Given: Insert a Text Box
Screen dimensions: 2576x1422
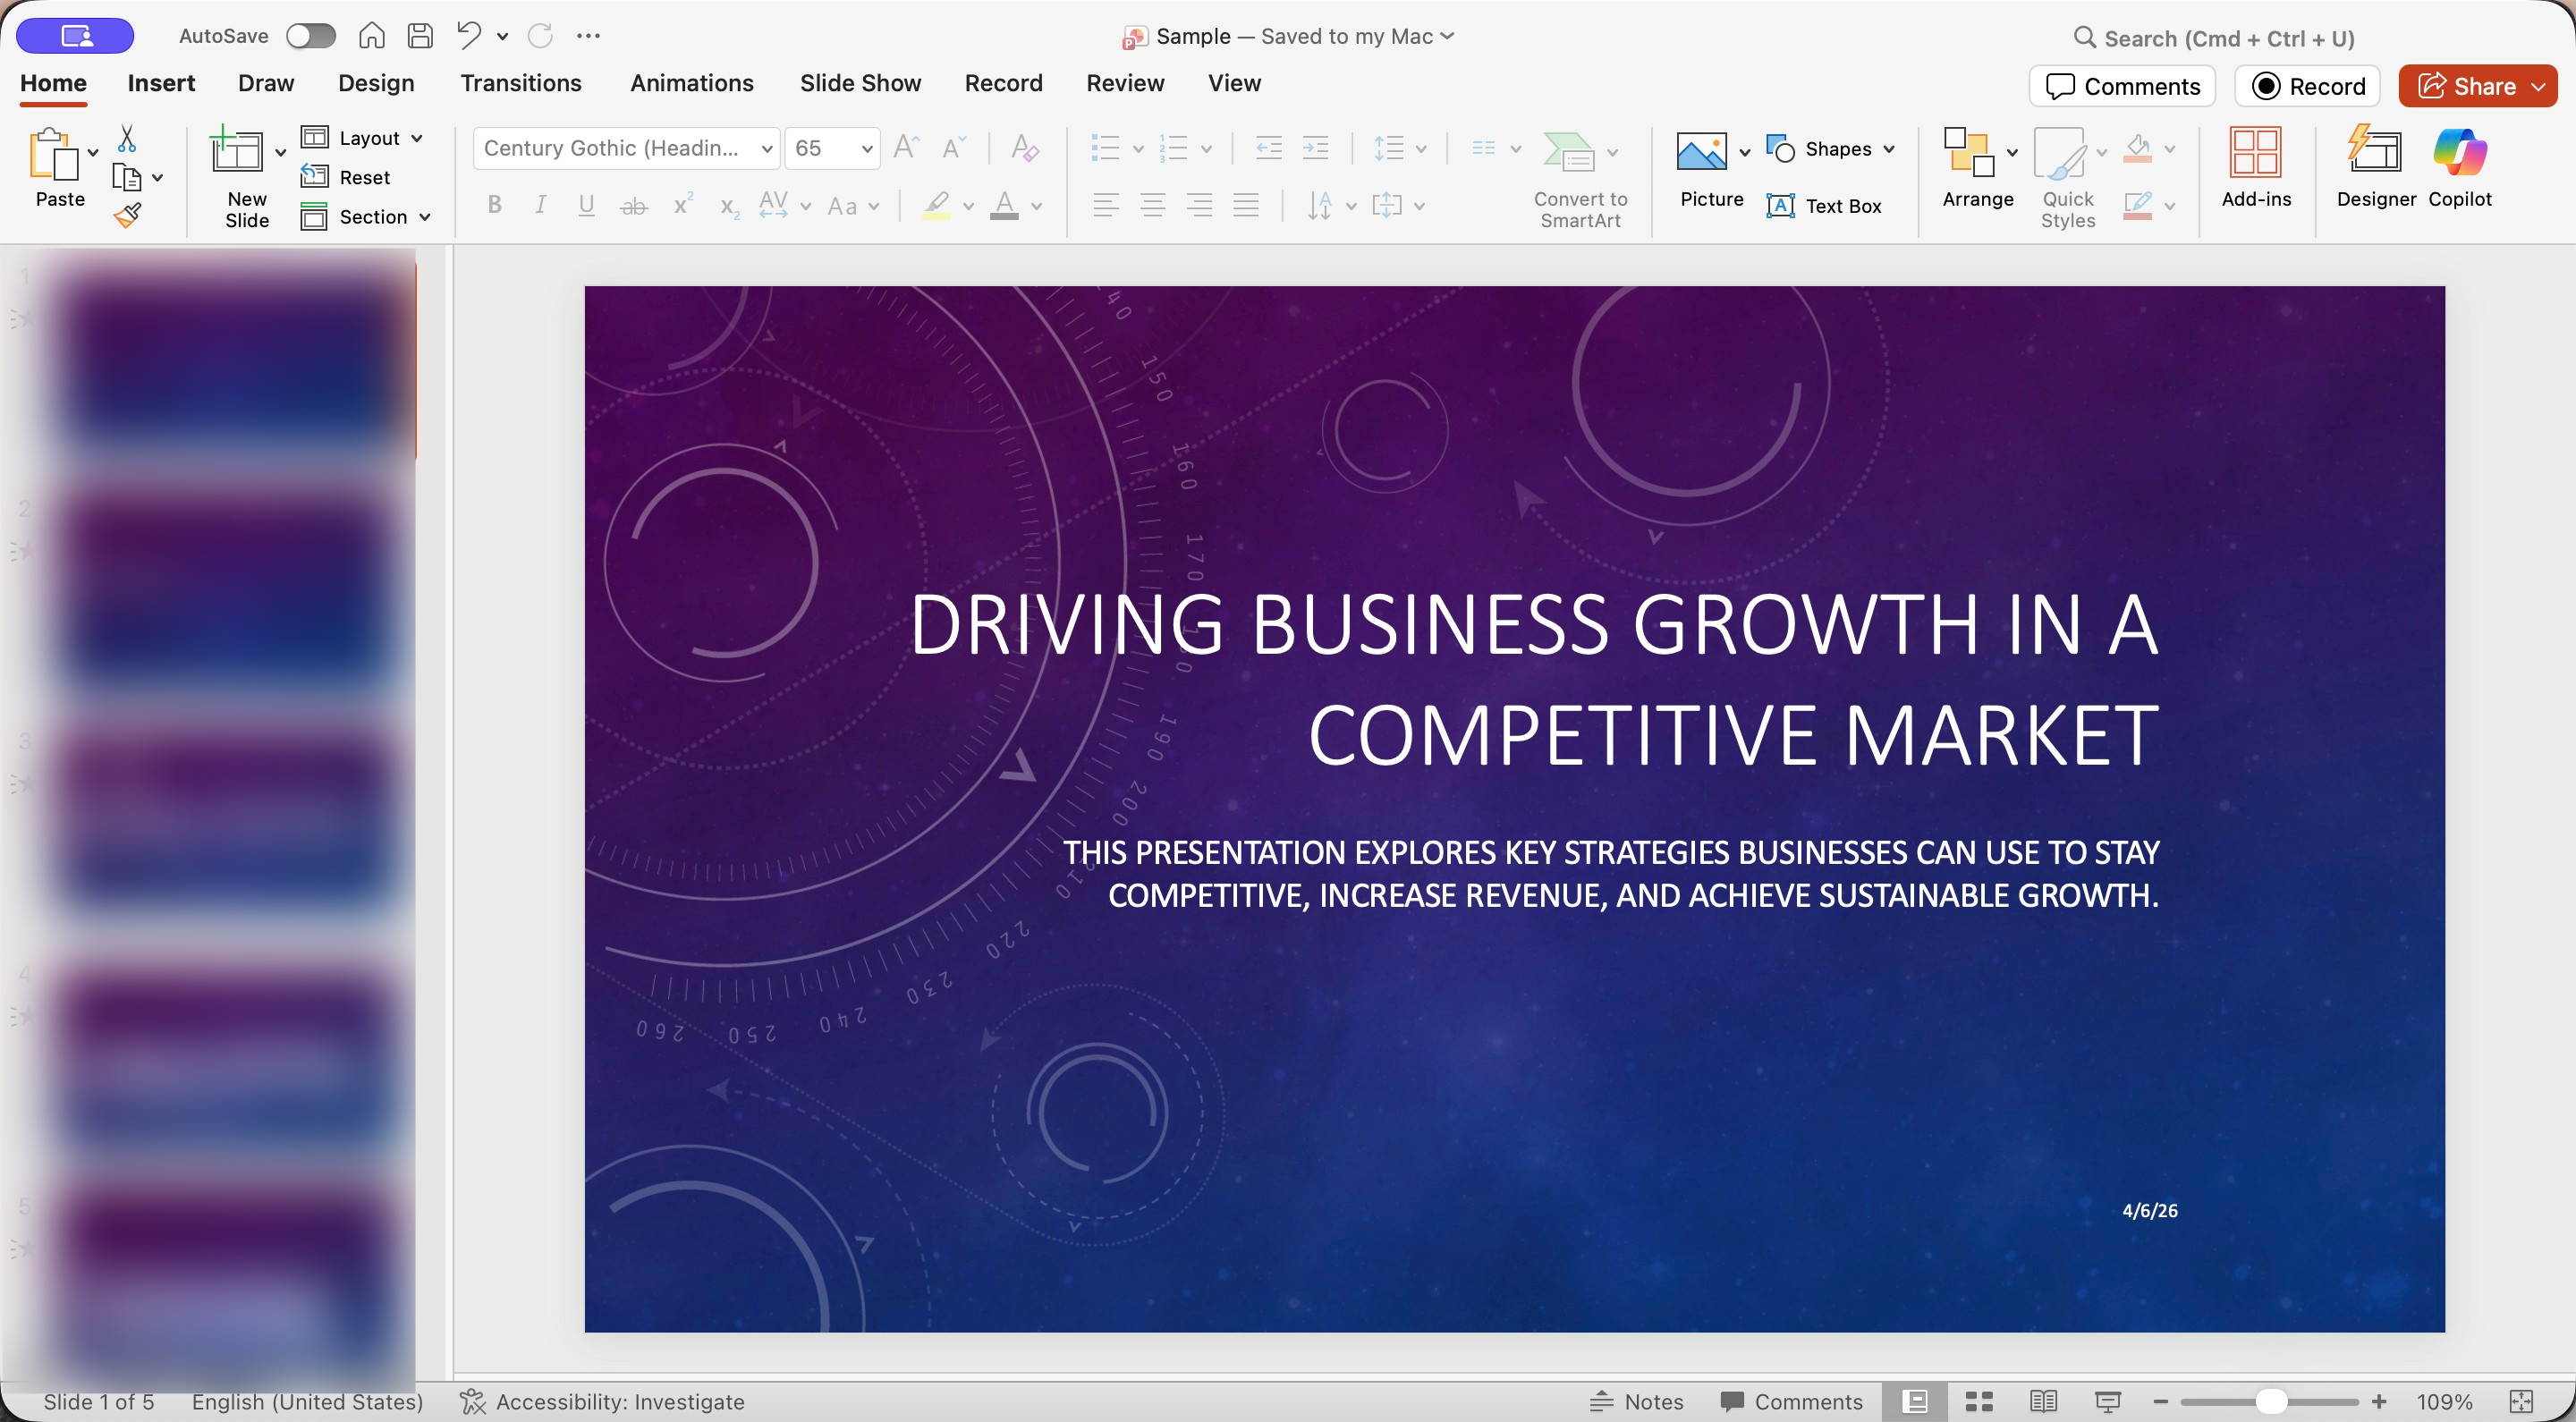Looking at the screenshot, I should (1825, 206).
